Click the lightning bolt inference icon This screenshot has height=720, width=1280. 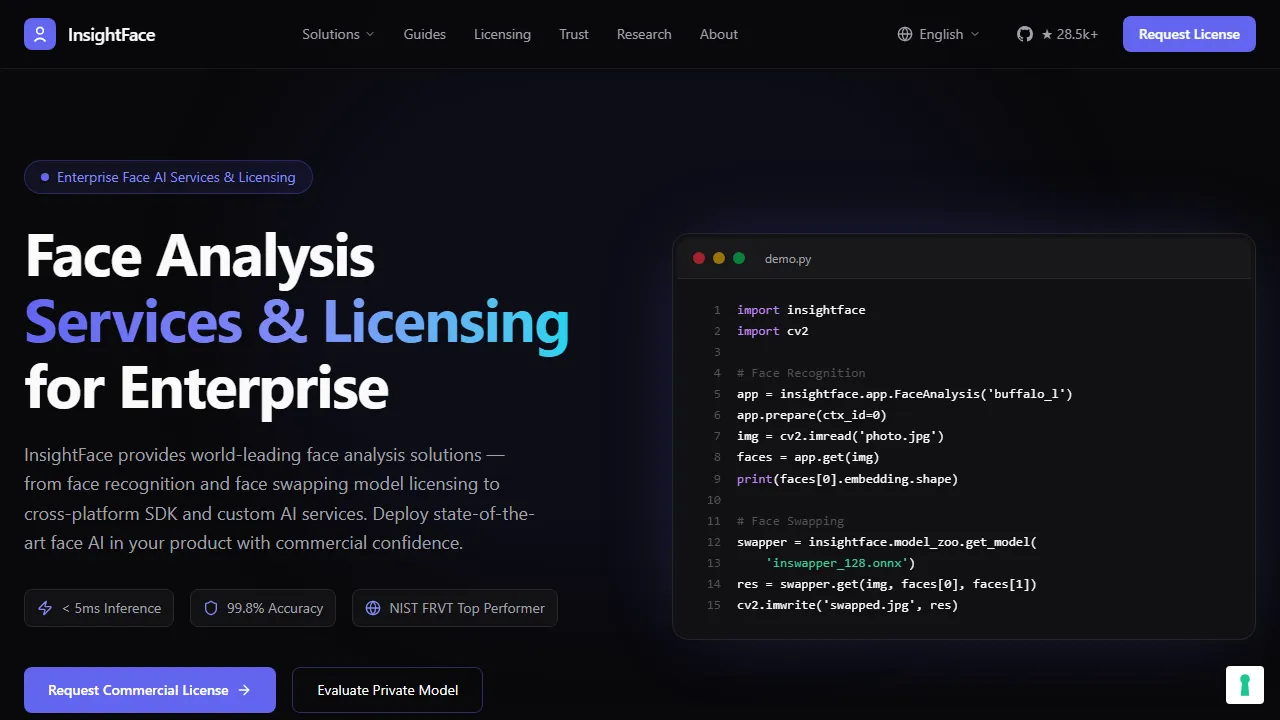pos(45,608)
